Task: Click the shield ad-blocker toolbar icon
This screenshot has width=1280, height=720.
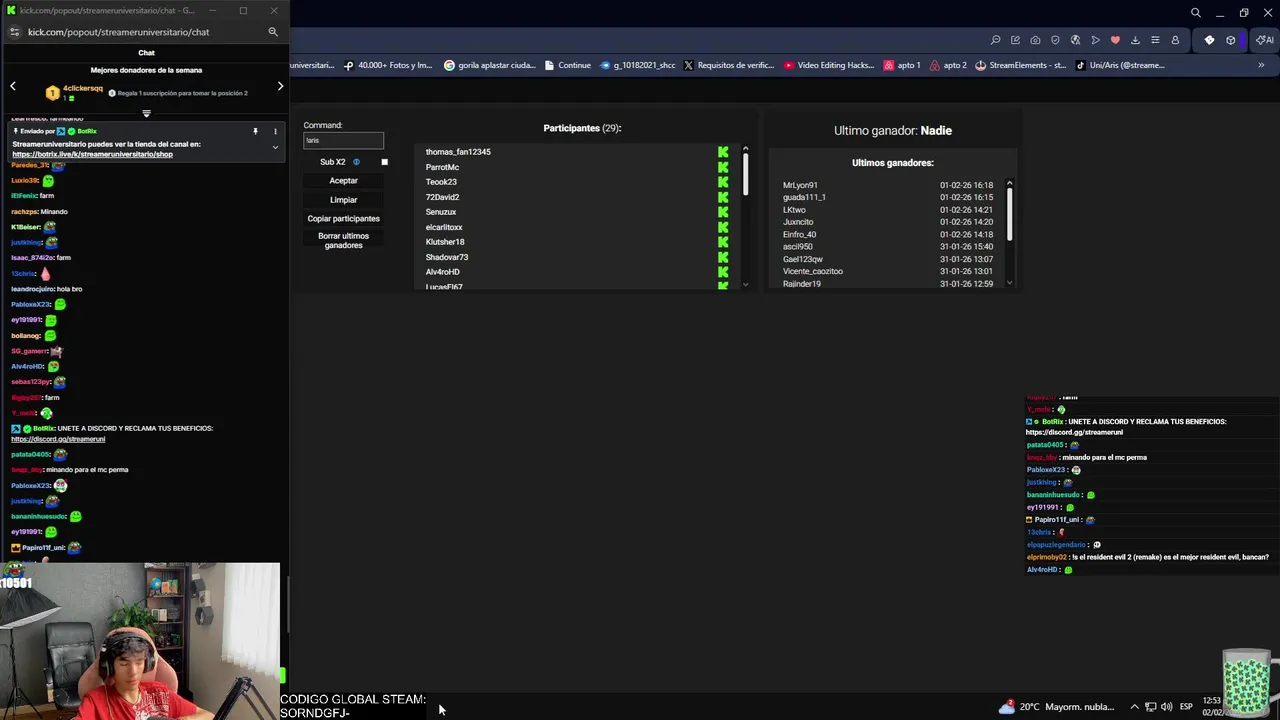Action: (1055, 40)
